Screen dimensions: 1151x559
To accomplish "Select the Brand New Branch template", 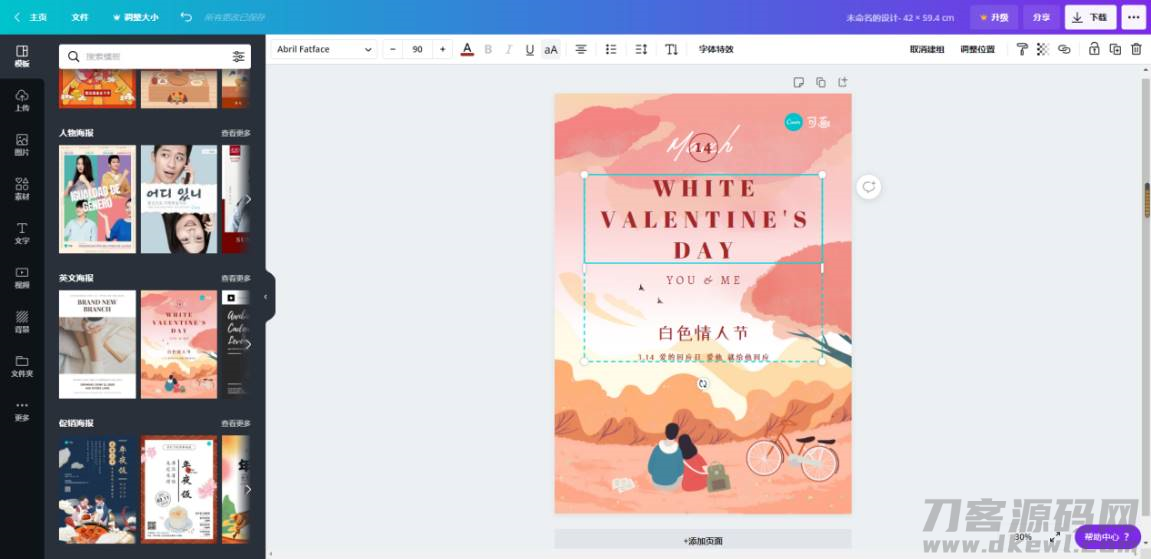I will click(x=98, y=344).
